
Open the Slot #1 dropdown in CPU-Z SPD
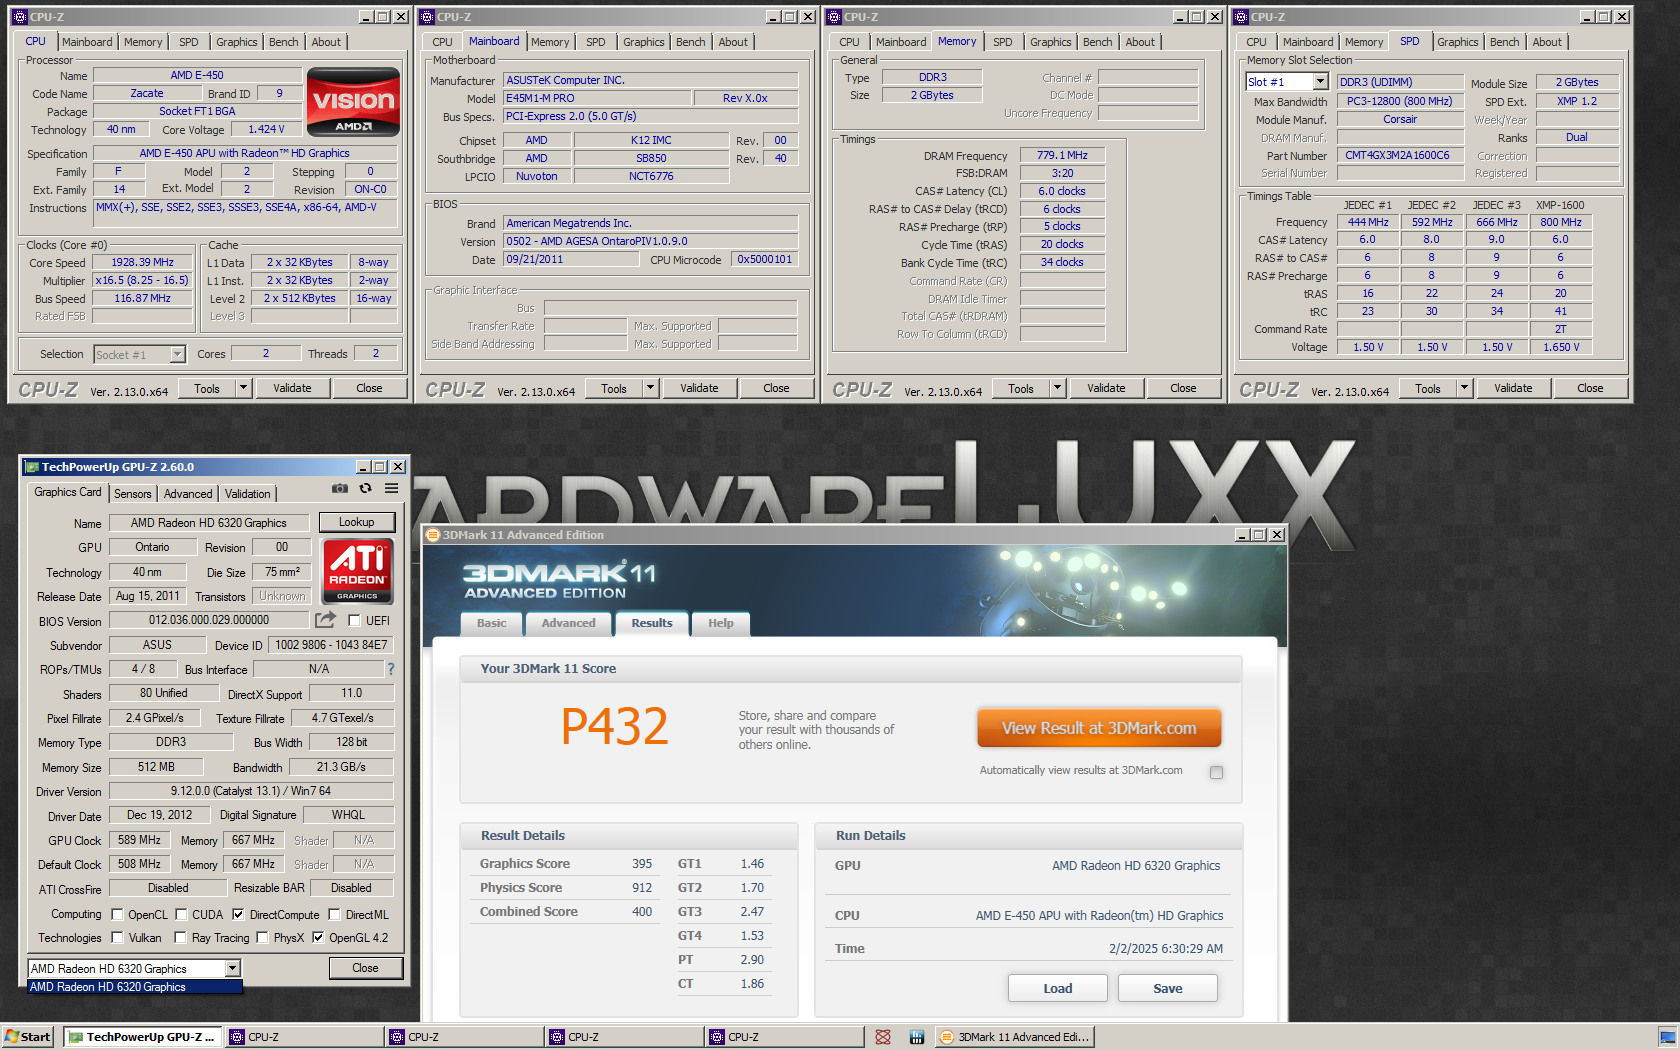point(1320,82)
